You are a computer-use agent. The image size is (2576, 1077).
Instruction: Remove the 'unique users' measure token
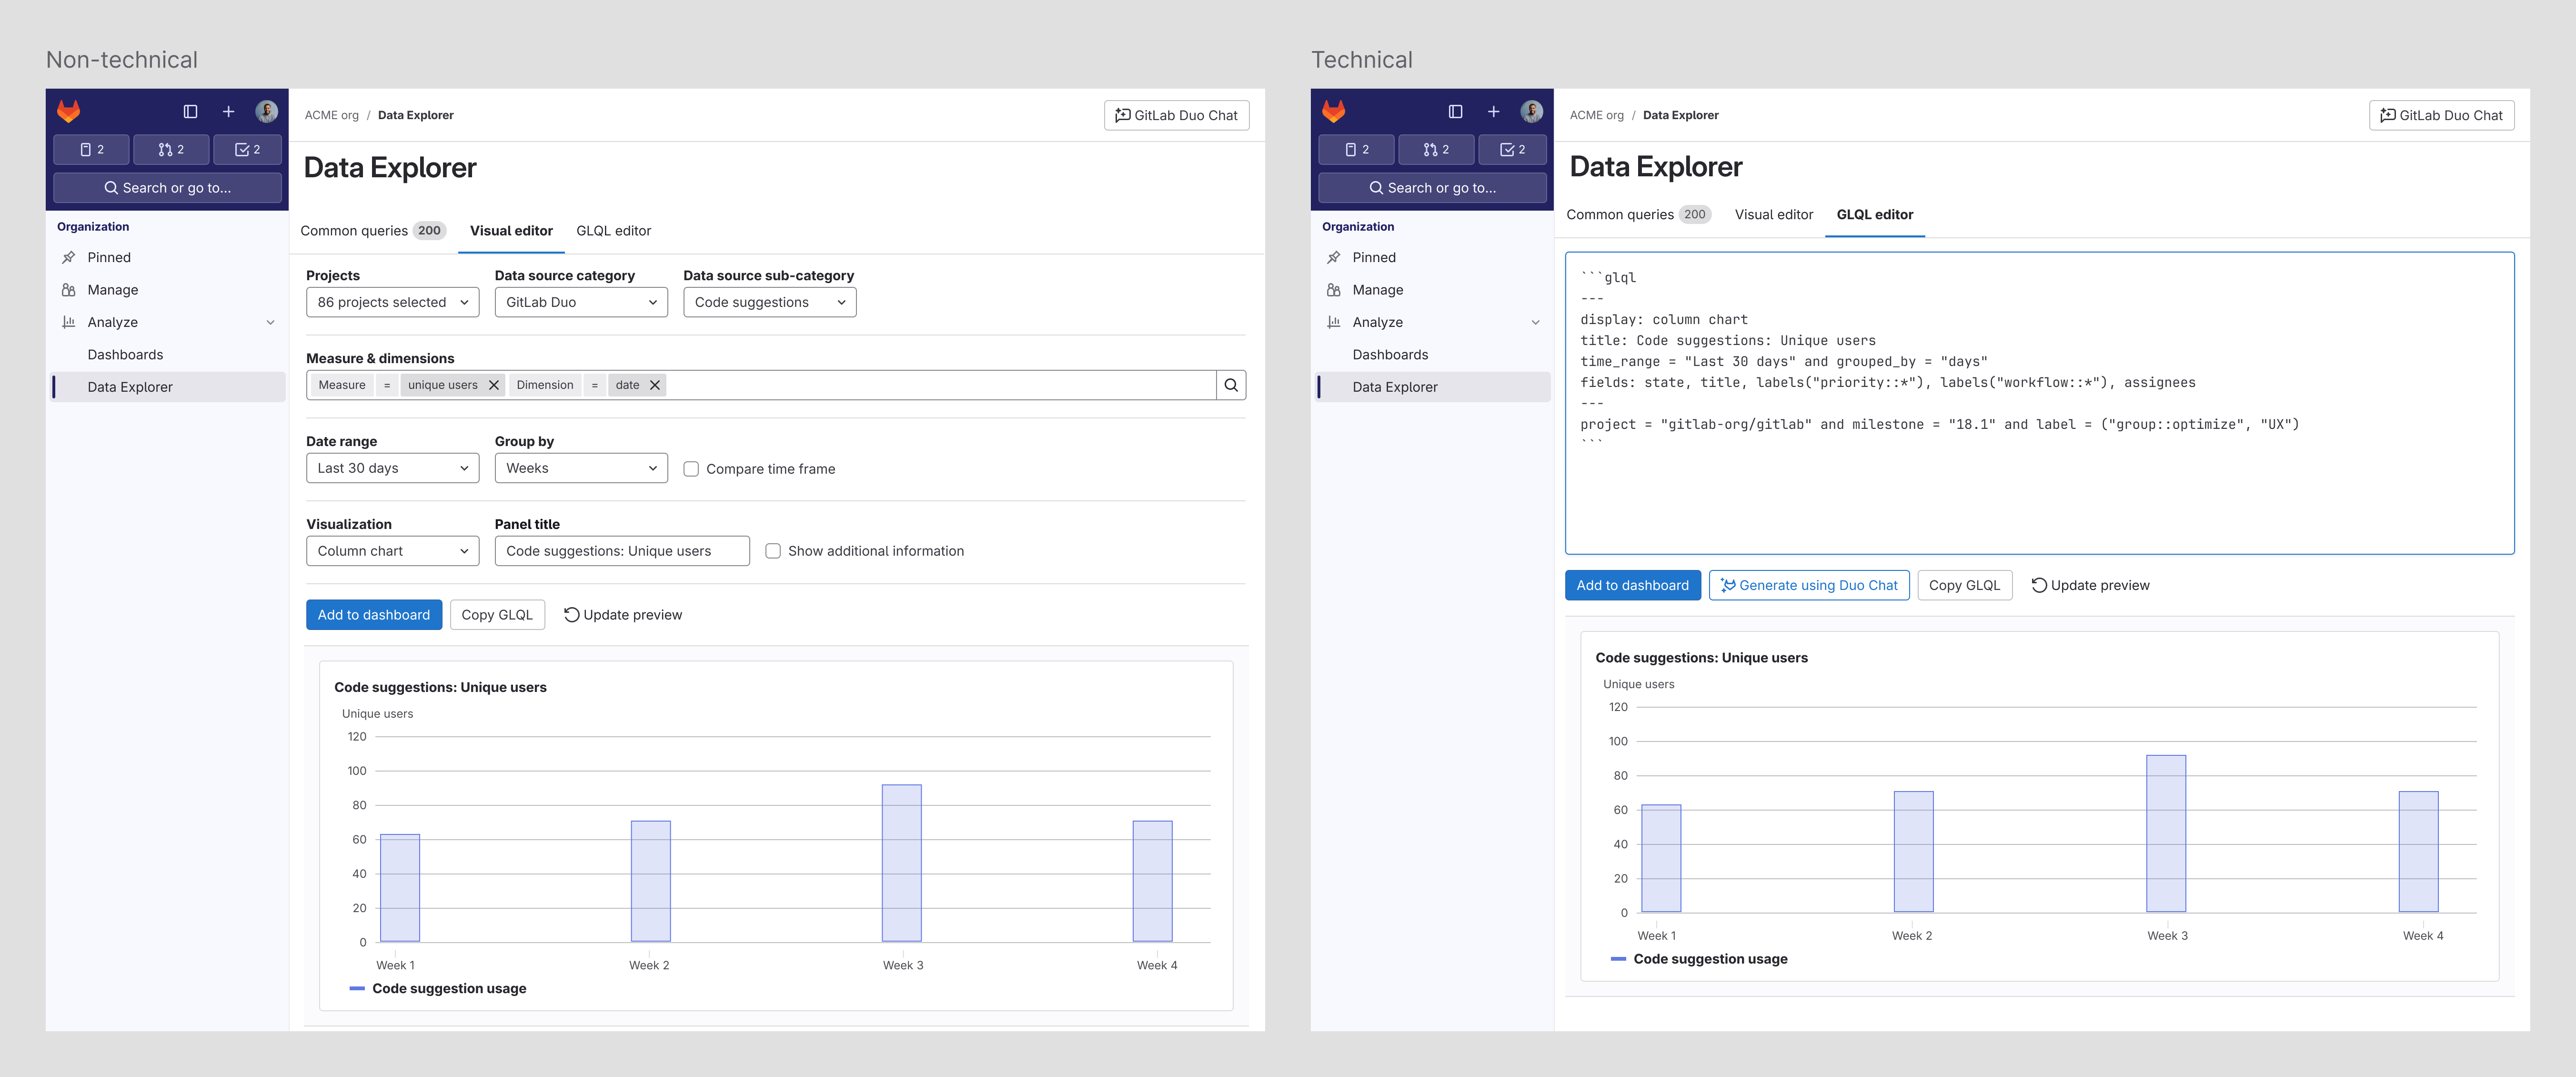click(x=493, y=385)
